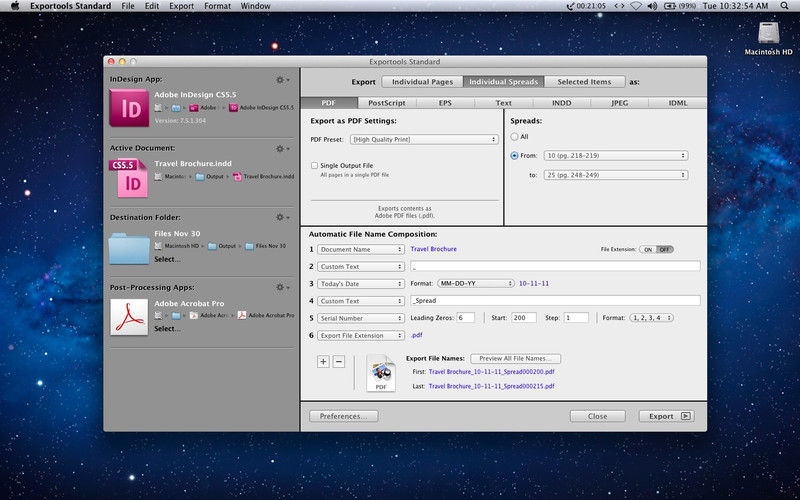Click the Leading Zeros input field
The image size is (800, 500).
click(x=465, y=317)
